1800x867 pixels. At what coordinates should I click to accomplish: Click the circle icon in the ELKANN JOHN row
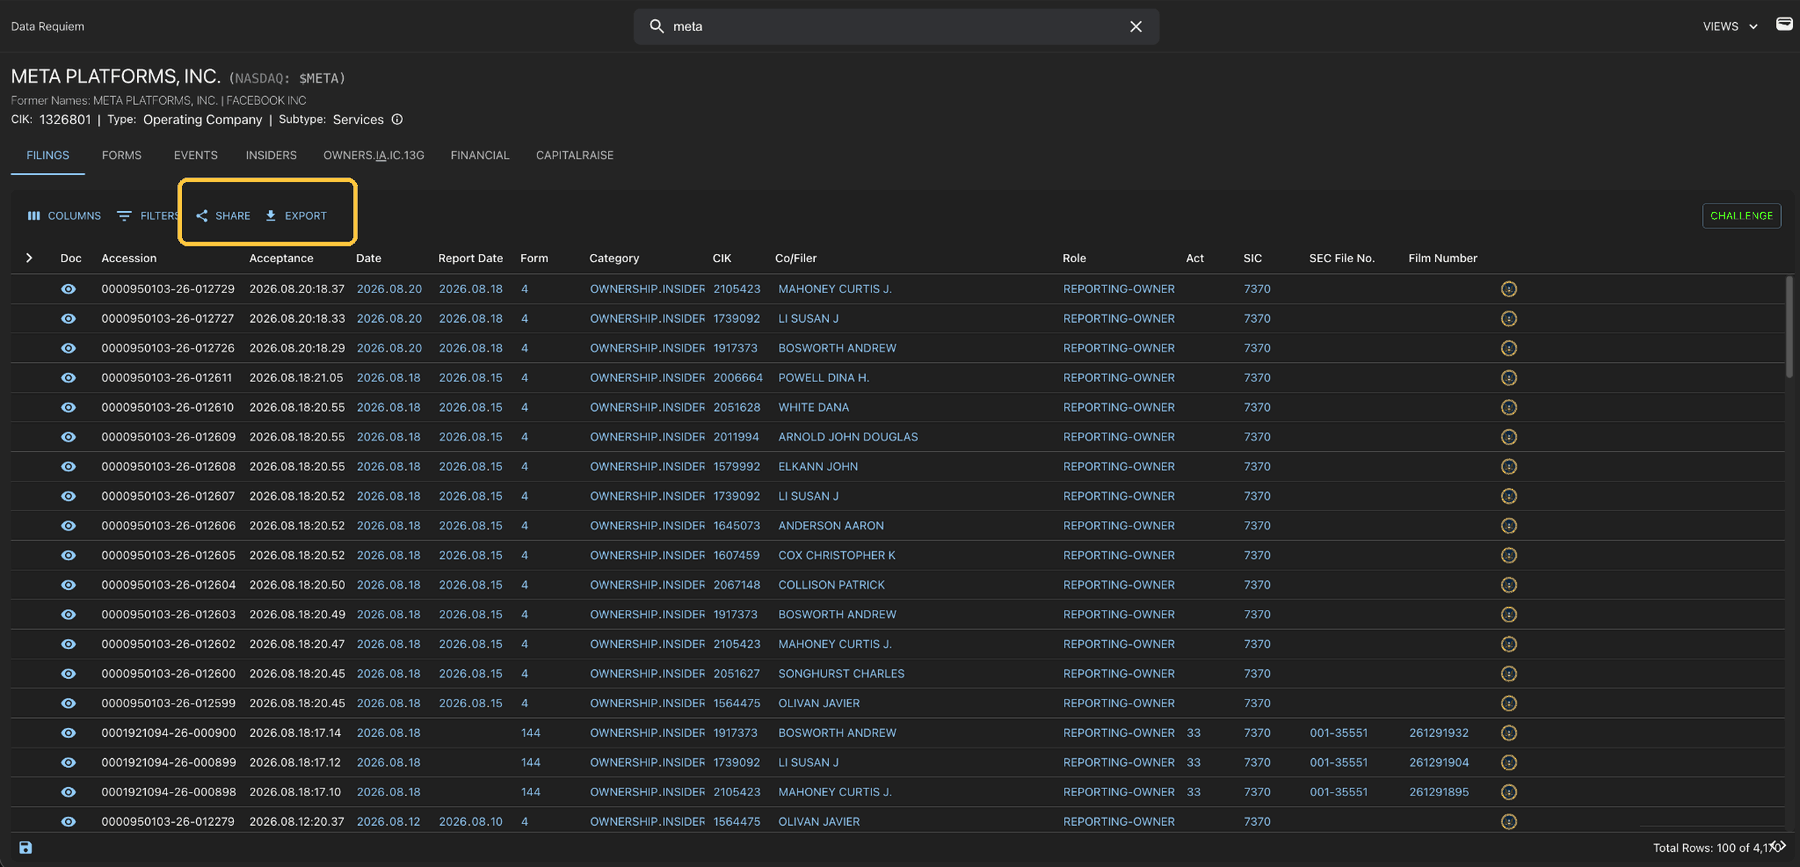point(1509,467)
